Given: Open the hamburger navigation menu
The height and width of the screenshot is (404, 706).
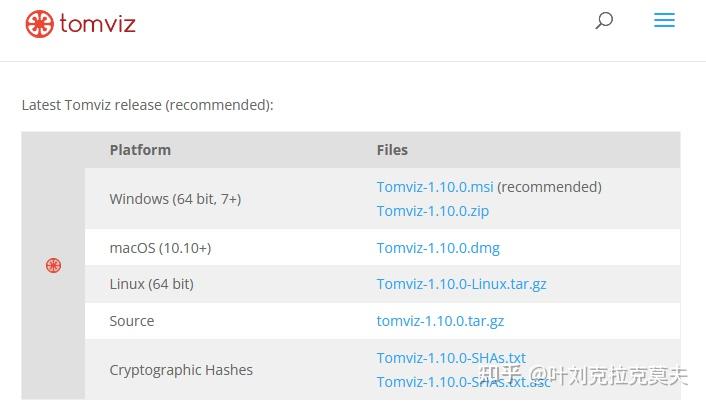Looking at the screenshot, I should (664, 20).
